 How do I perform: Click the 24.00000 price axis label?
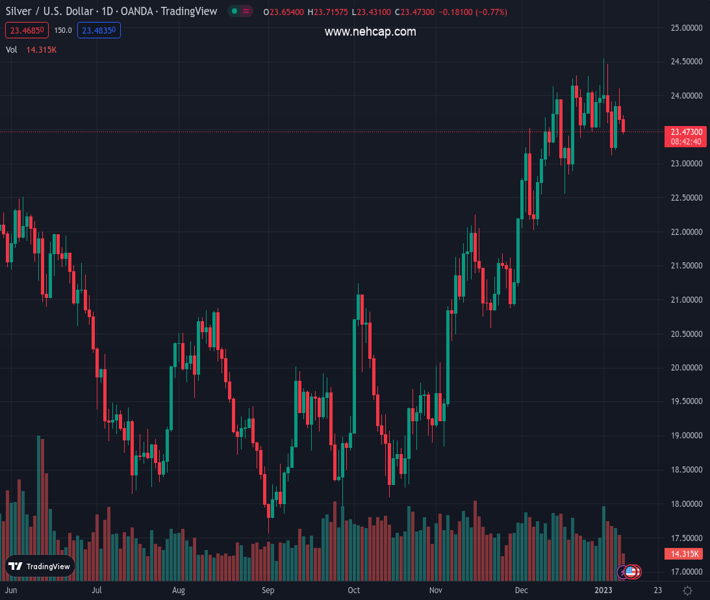pyautogui.click(x=686, y=96)
